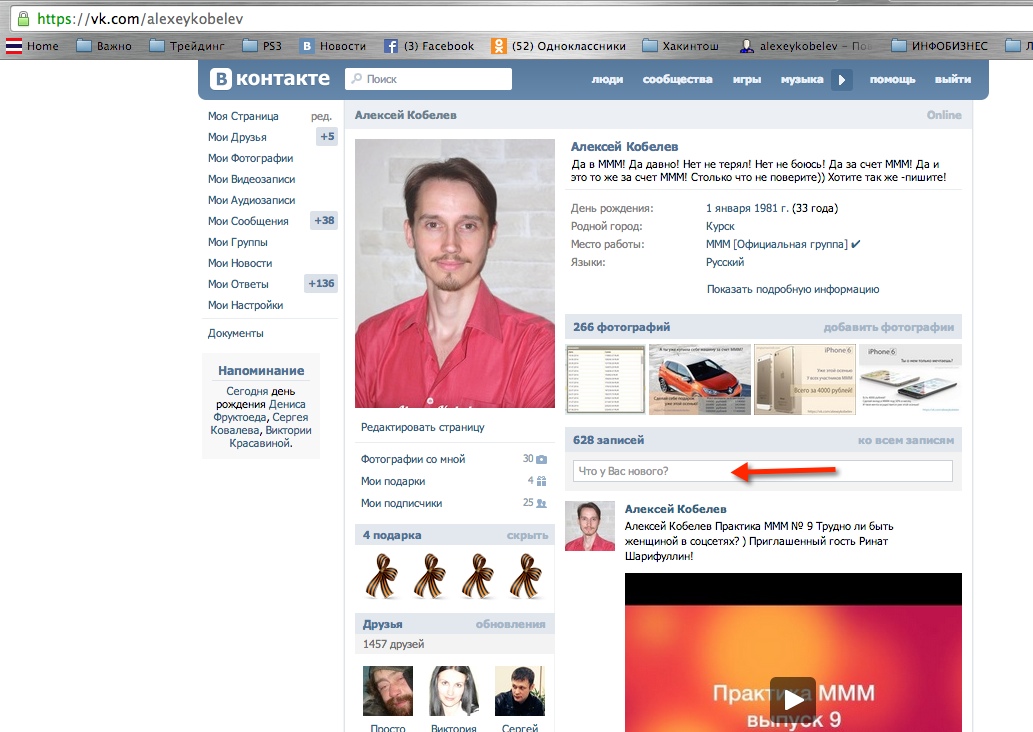The image size is (1033, 732).
Task: Open Мои Видеозаписи
Action: pyautogui.click(x=251, y=179)
